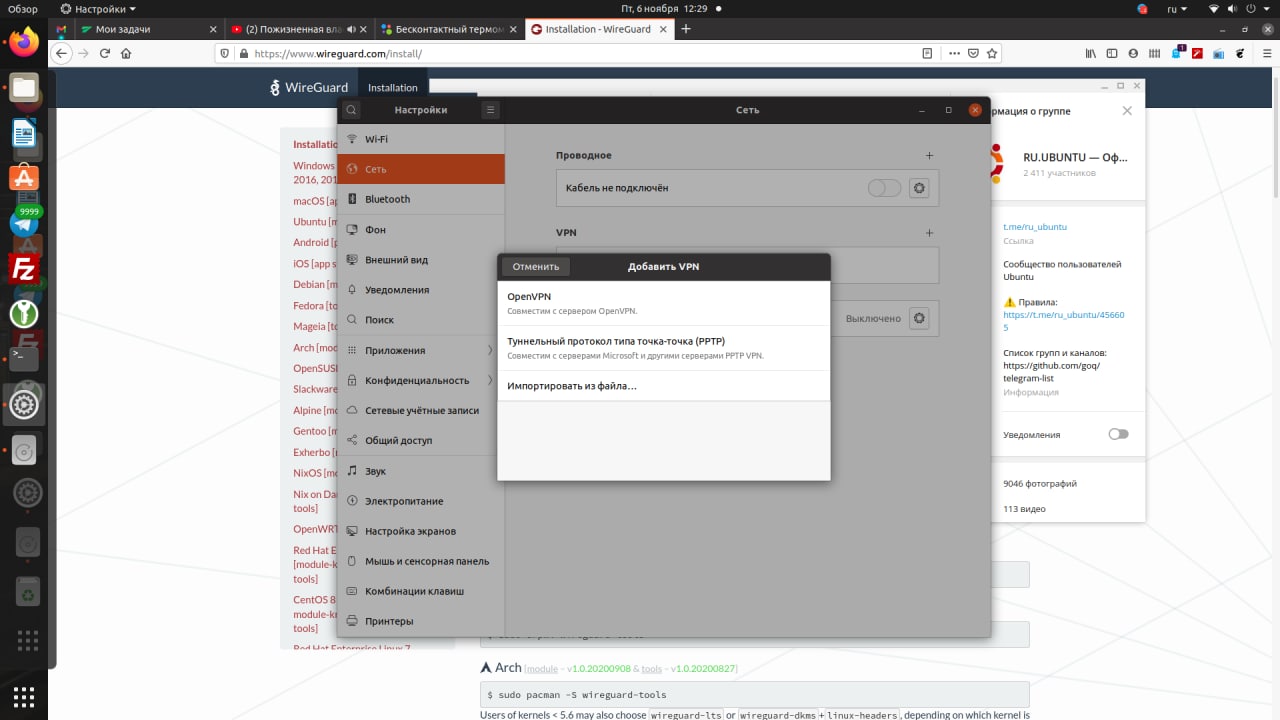Open 9046 фотографий in Telegram group info
Image resolution: width=1280 pixels, height=720 pixels.
(x=1040, y=483)
